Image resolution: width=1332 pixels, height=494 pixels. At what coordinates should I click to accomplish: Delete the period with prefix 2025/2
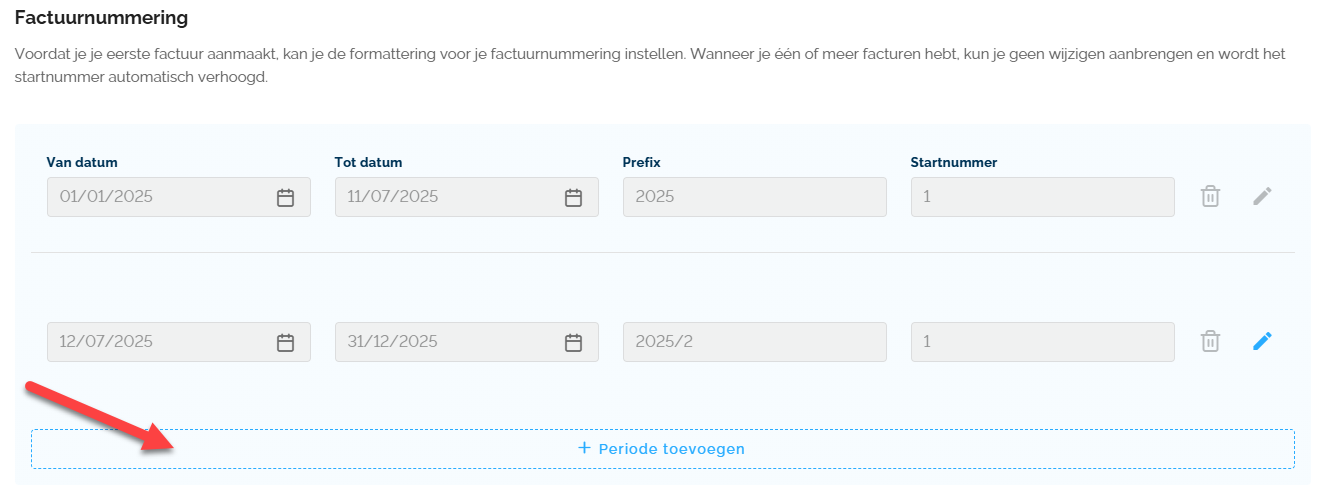pyautogui.click(x=1210, y=342)
